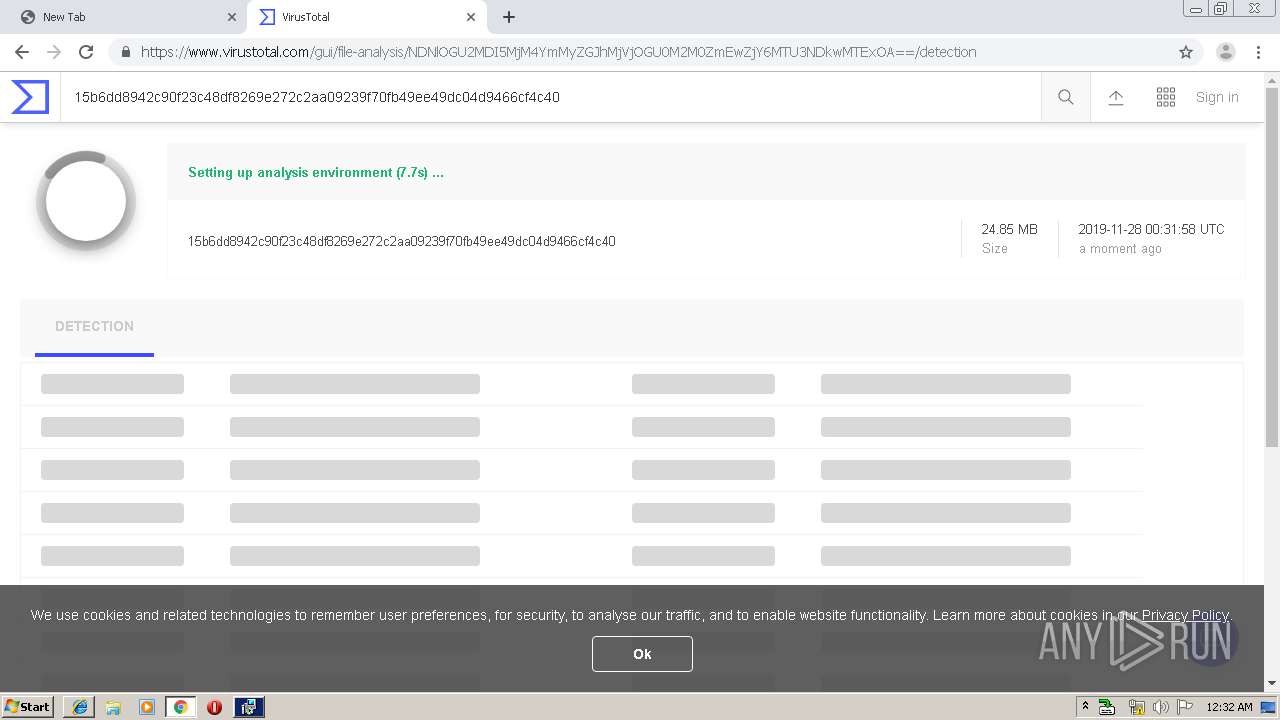Screen dimensions: 1280x720
Task: Click the volume speaker tray icon
Action: coord(1161,707)
